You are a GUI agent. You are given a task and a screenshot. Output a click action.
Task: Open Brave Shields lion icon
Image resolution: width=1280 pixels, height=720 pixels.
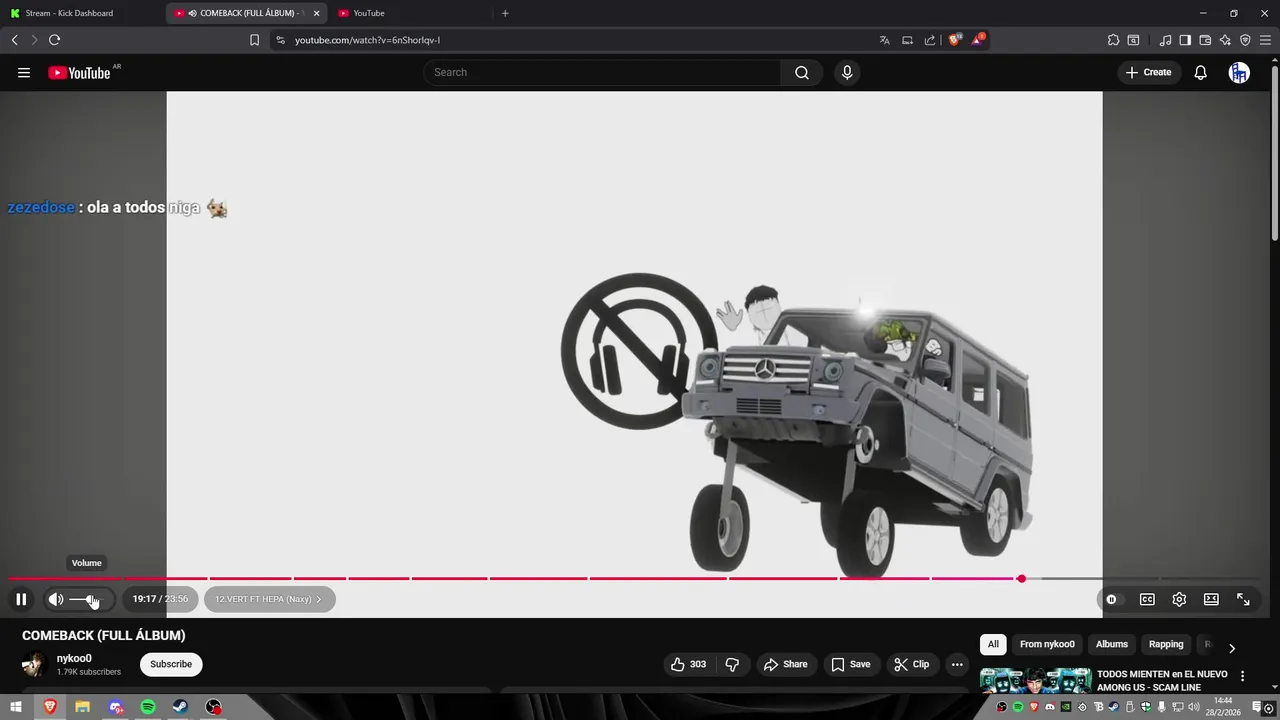(955, 40)
